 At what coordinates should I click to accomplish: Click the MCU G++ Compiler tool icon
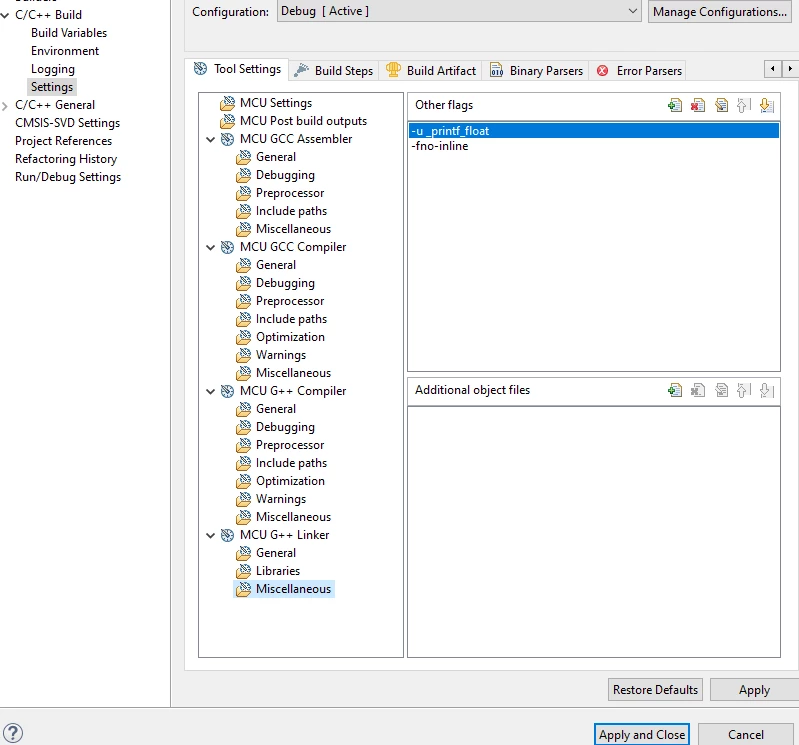(x=227, y=391)
